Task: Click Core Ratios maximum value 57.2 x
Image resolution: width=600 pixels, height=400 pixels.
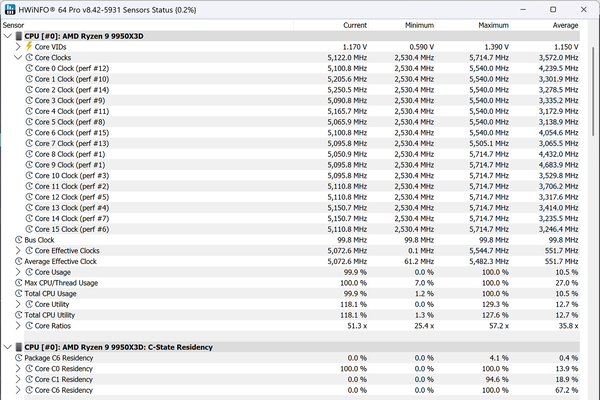Action: pyautogui.click(x=499, y=326)
